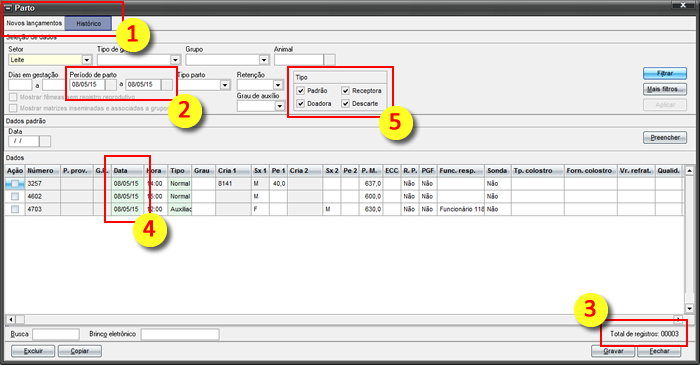Click the Período de parto end date field
700x365 pixels.
point(143,85)
